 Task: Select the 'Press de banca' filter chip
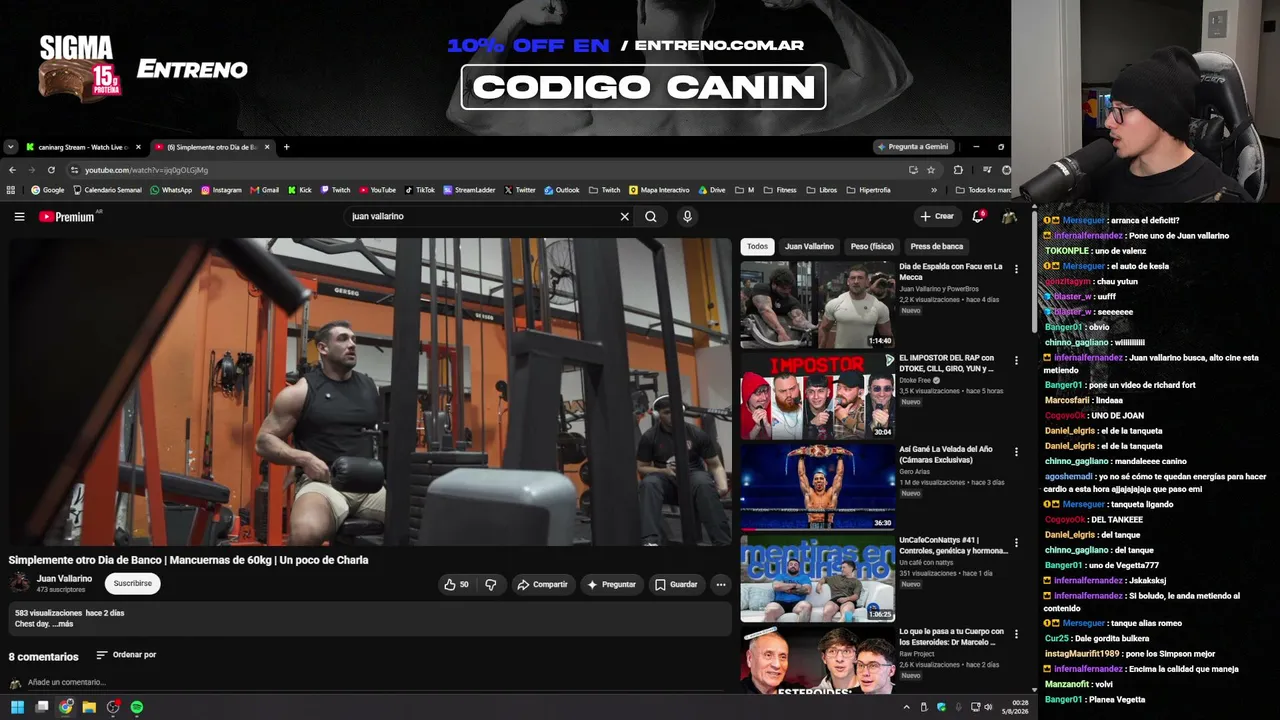pyautogui.click(x=937, y=246)
